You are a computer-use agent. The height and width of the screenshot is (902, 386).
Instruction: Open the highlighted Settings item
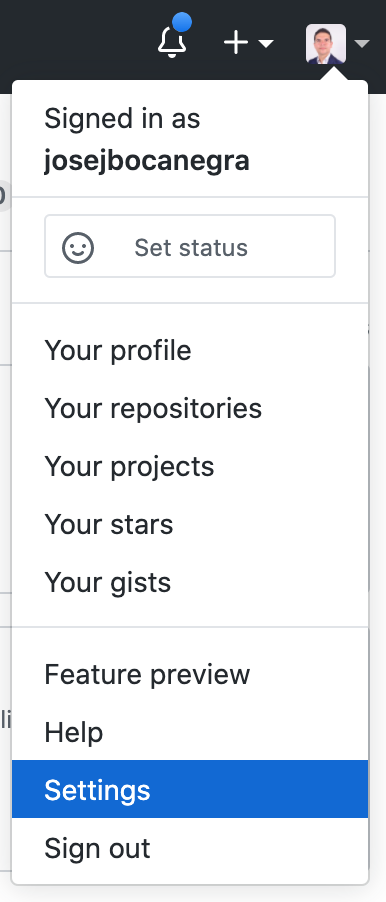coord(190,789)
